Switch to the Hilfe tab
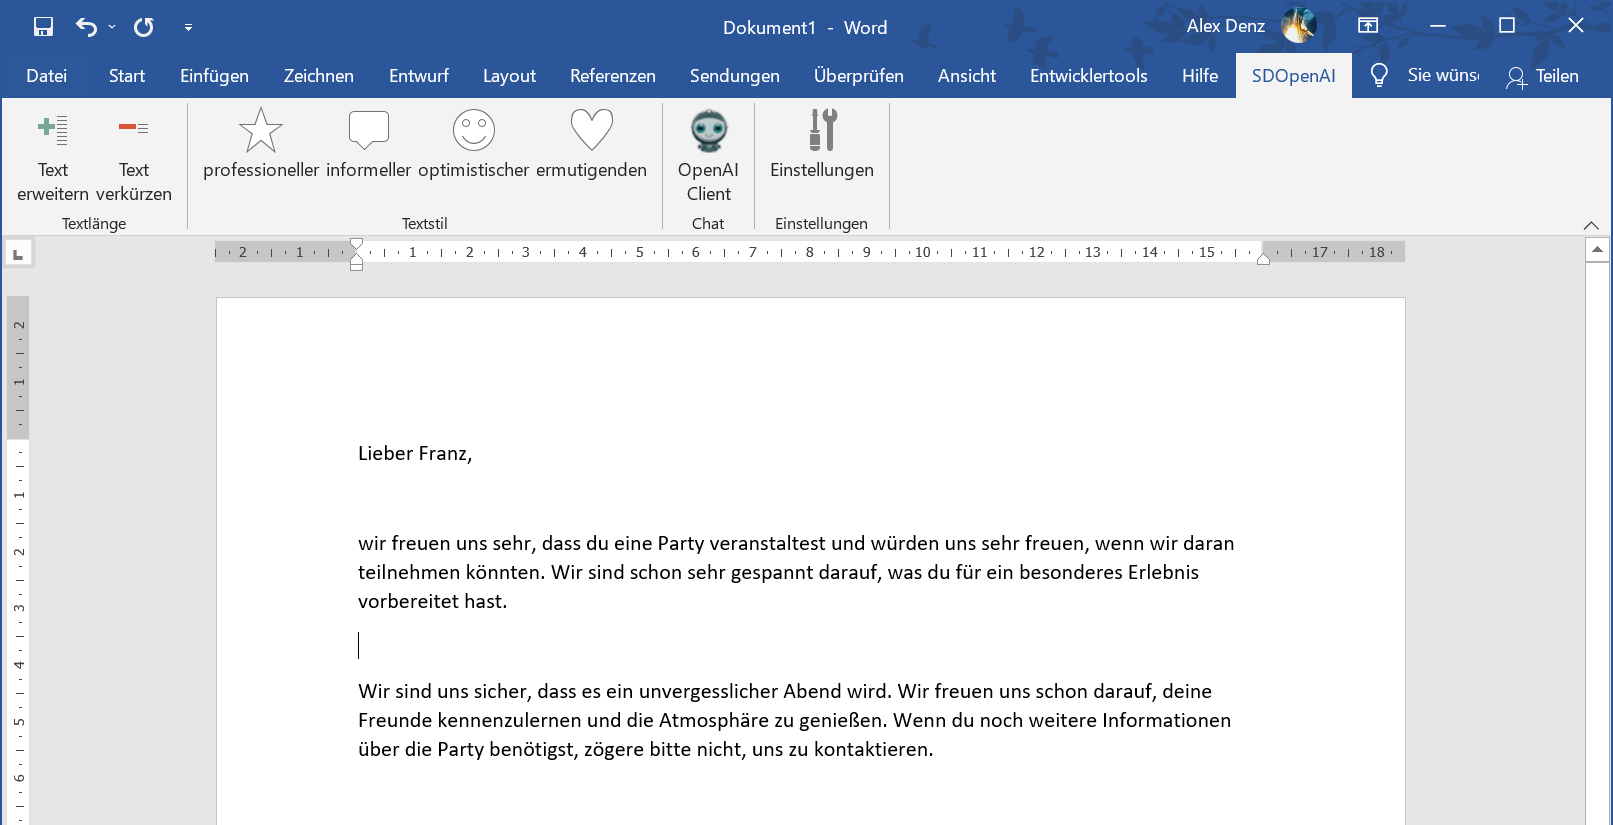 pyautogui.click(x=1200, y=76)
